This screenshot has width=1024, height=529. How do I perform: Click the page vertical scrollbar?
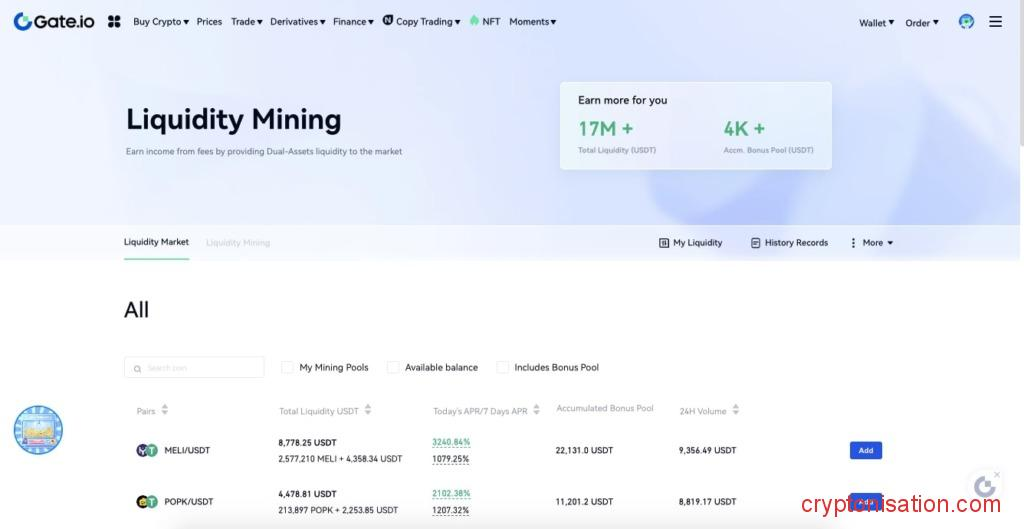(1021, 72)
